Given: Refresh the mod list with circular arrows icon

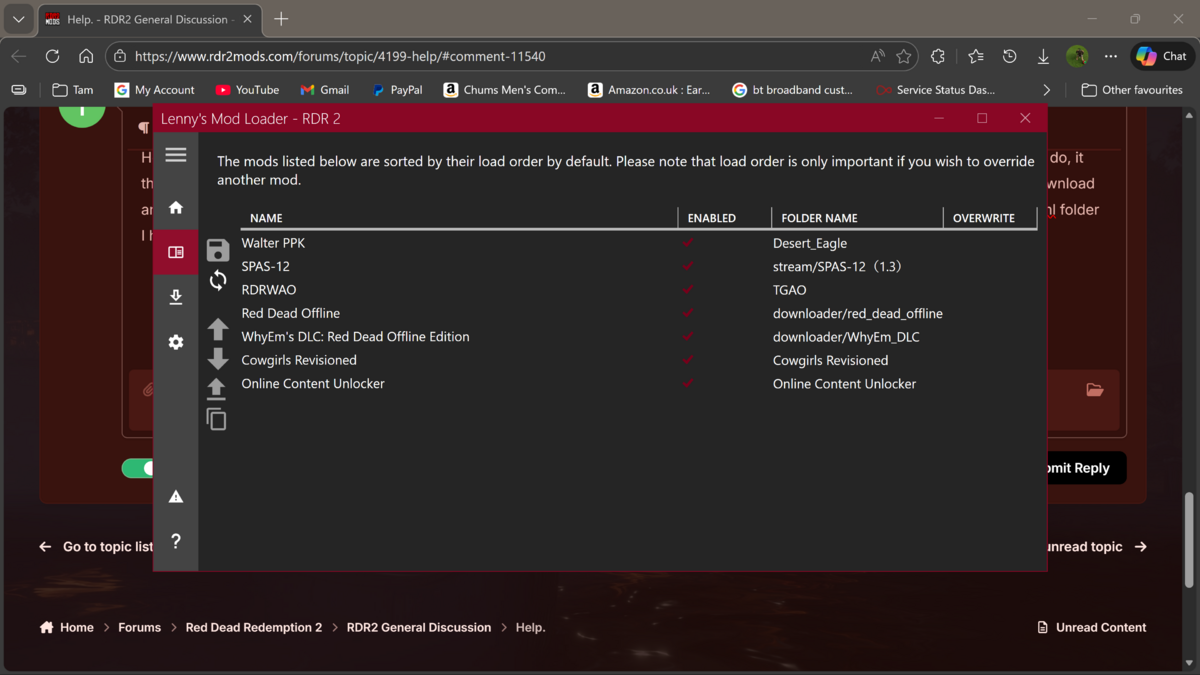Looking at the screenshot, I should click(x=217, y=280).
